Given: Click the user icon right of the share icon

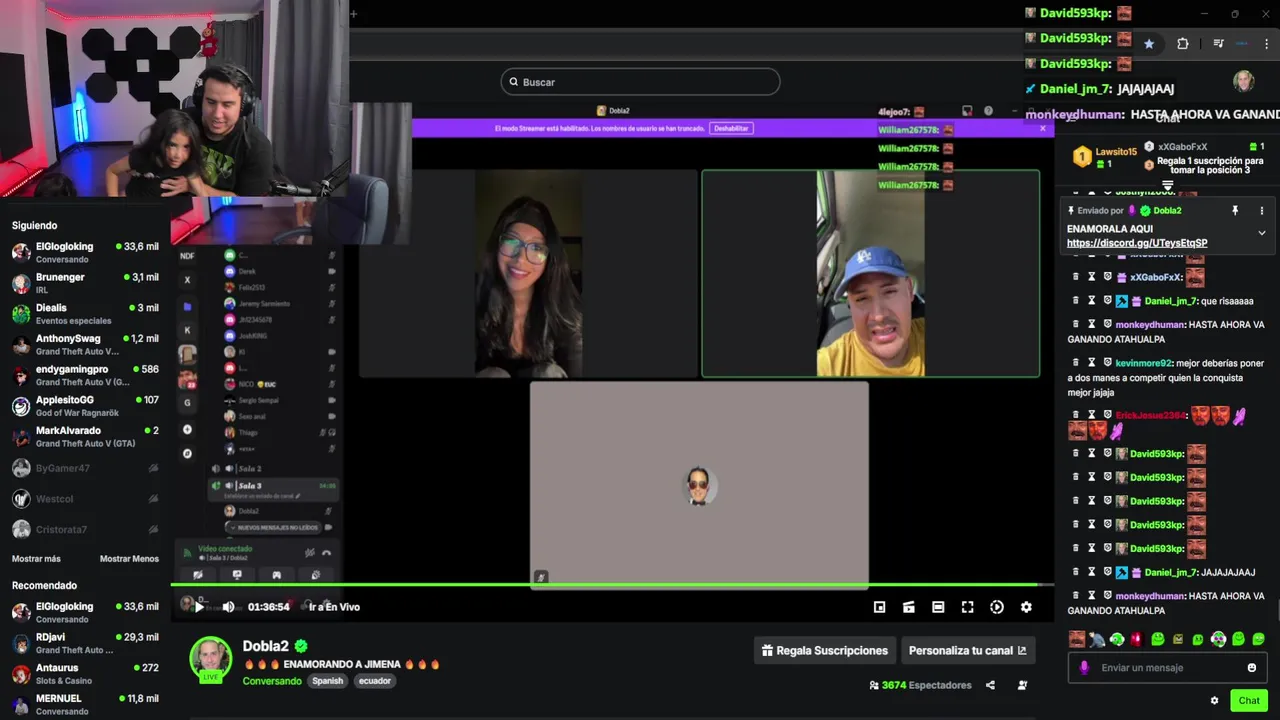Looking at the screenshot, I should click(x=1022, y=685).
